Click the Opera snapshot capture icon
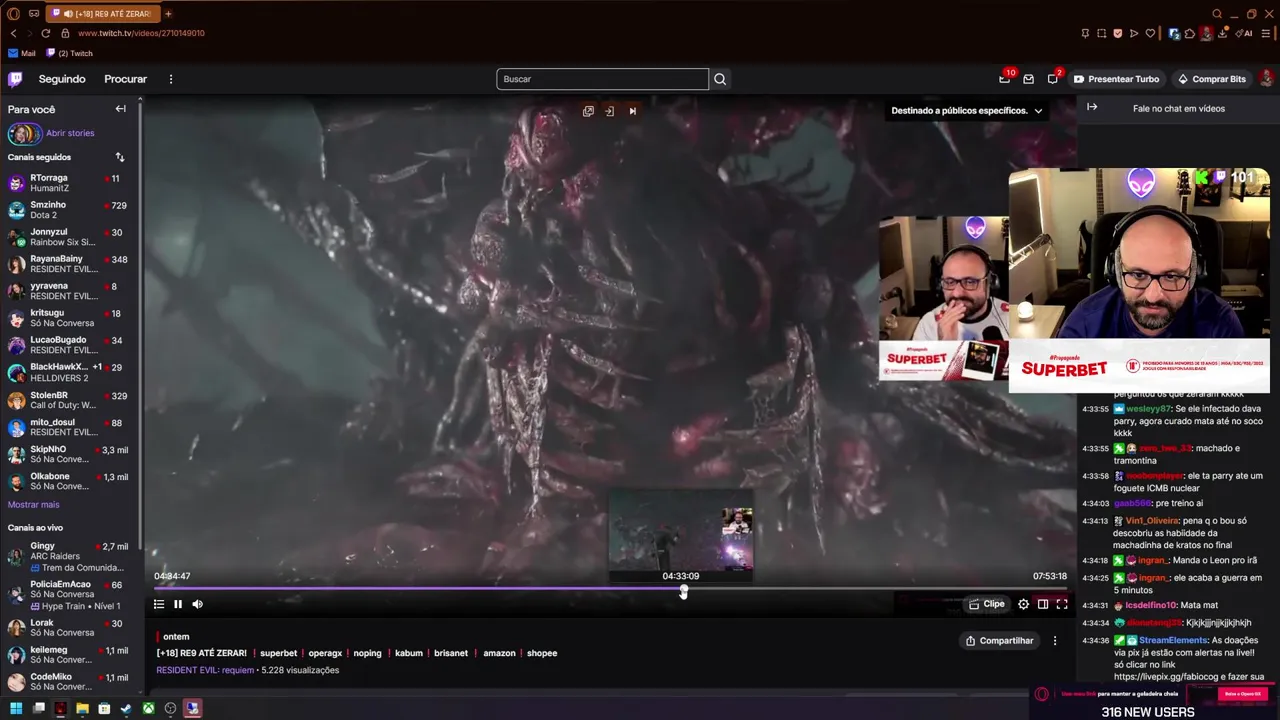The height and width of the screenshot is (720, 1280). click(x=1101, y=33)
